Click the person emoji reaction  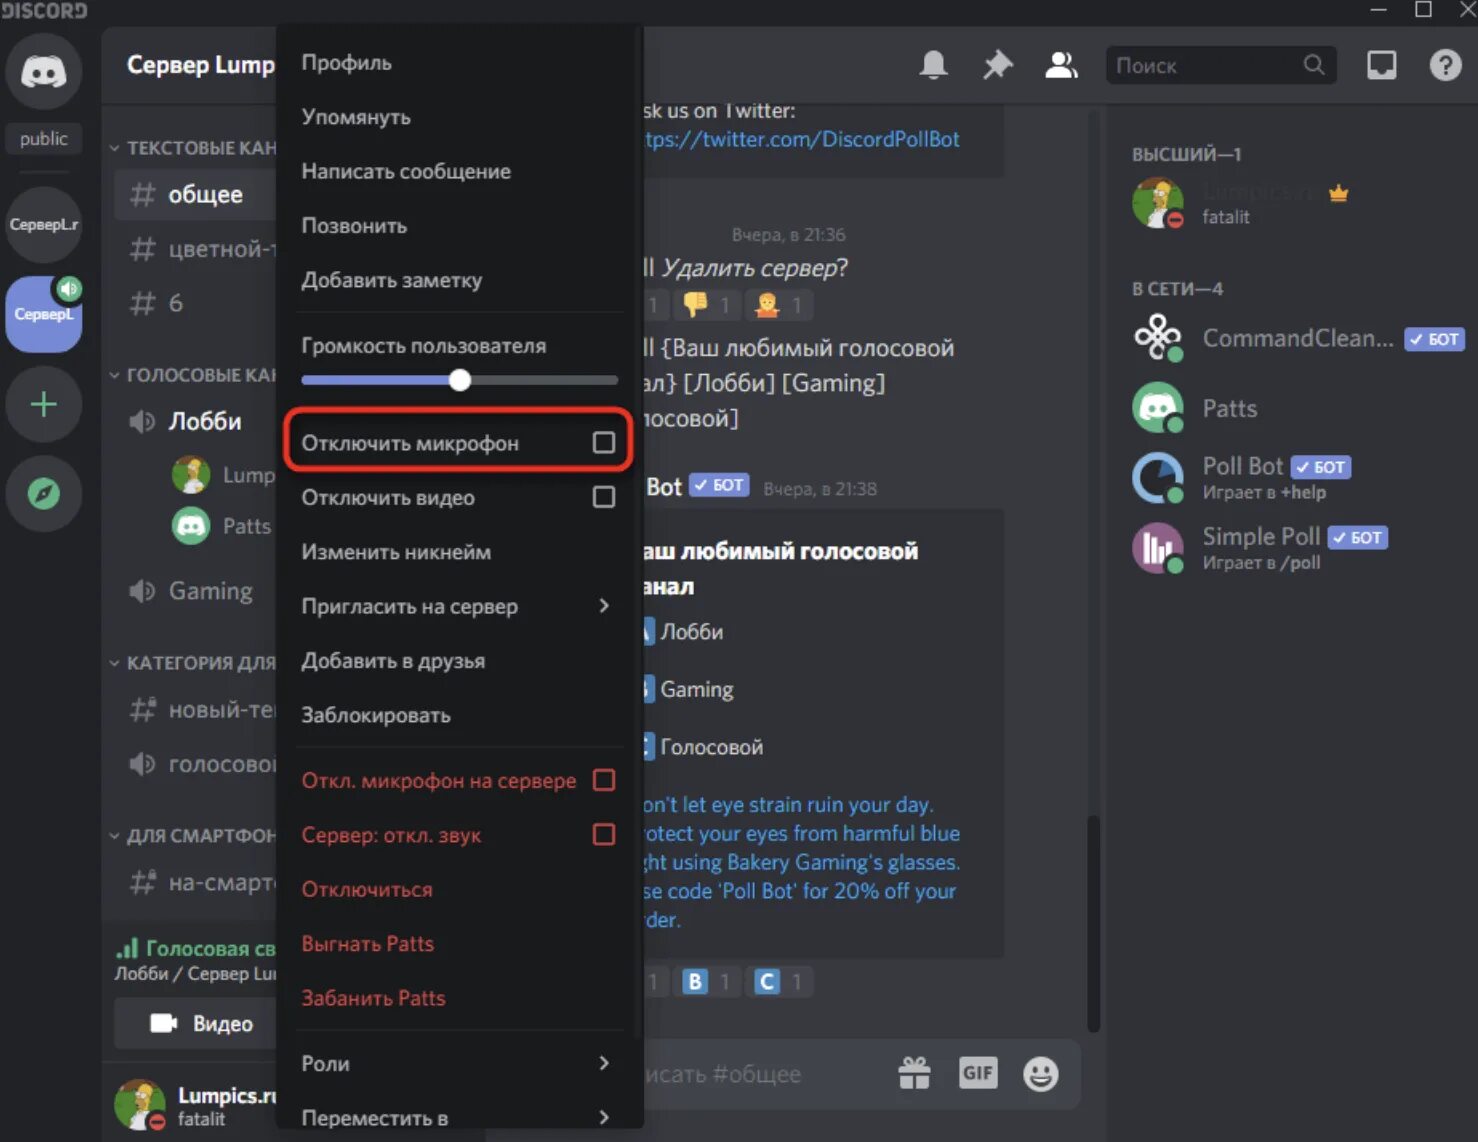[780, 304]
